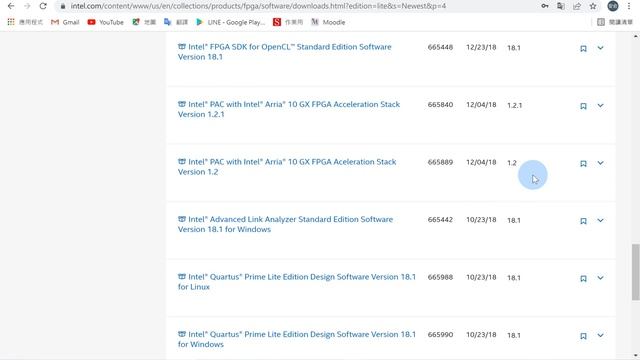Save Quartus Lite 18.1 Linux bookmark icon
The image size is (640, 360).
pyautogui.click(x=583, y=279)
